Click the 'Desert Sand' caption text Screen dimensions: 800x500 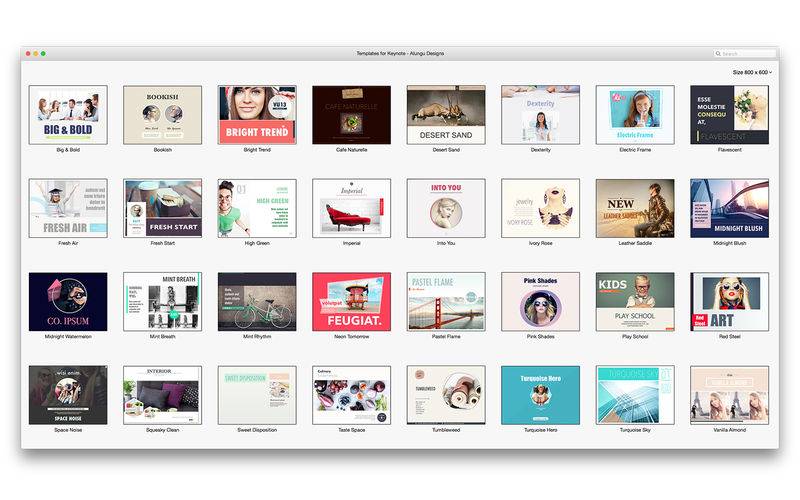(446, 150)
